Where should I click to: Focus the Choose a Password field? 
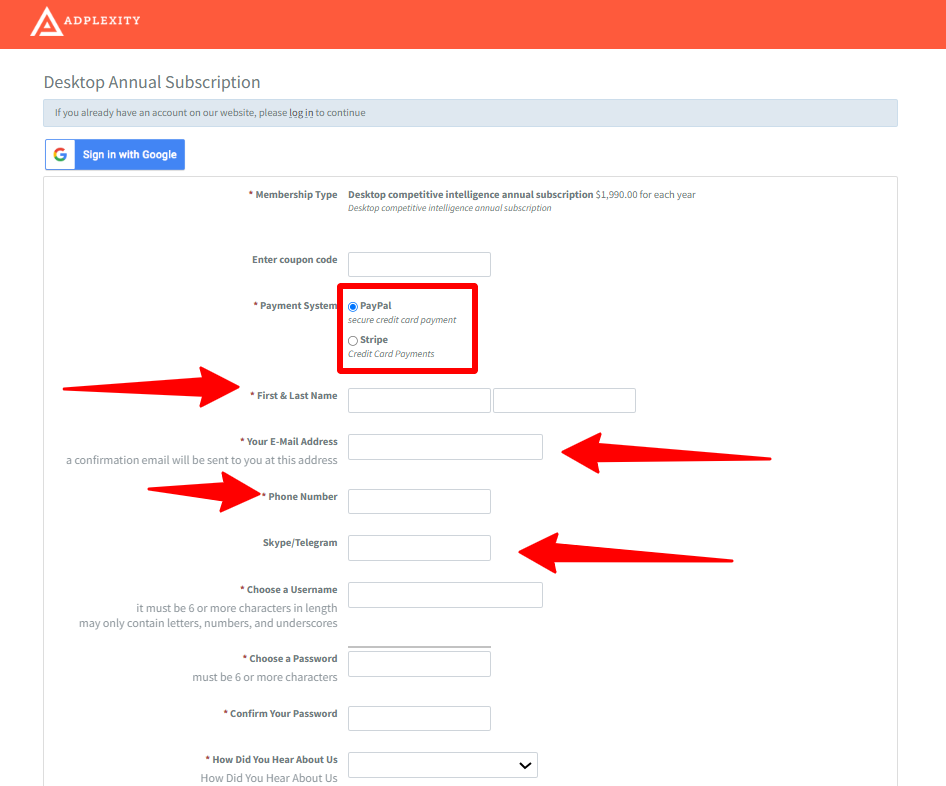click(419, 664)
